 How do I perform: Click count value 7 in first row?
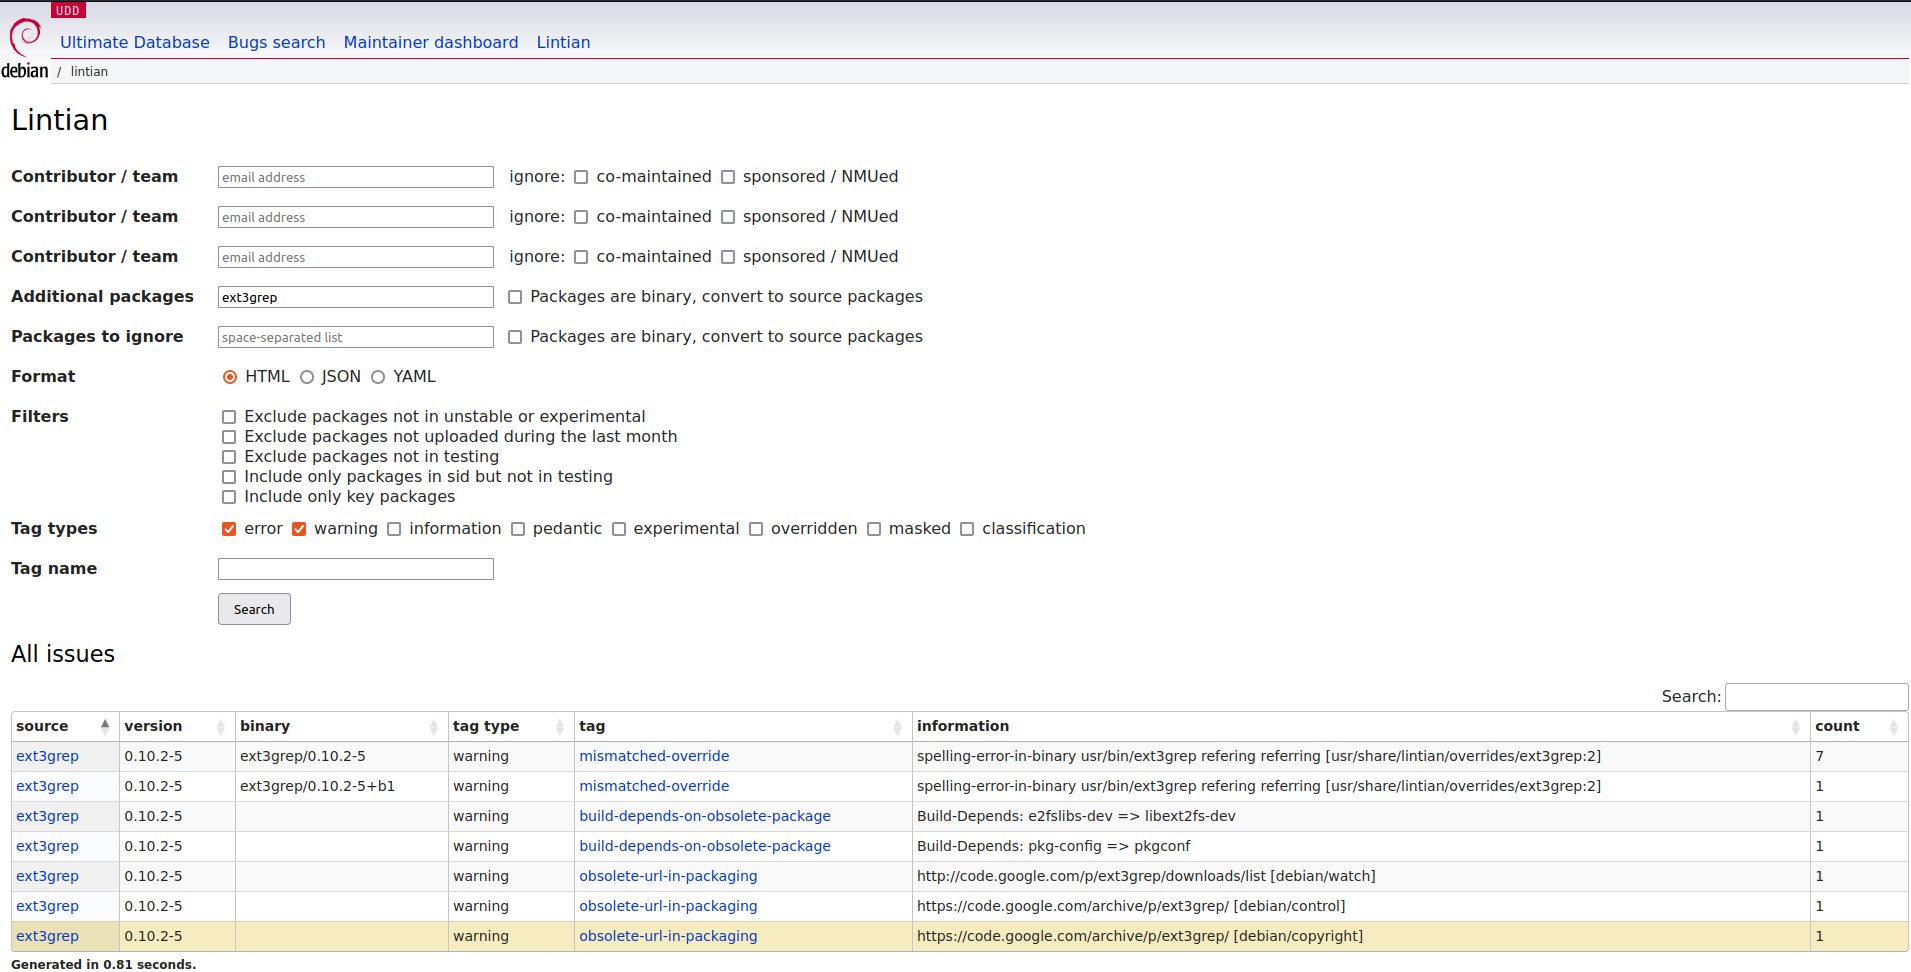coord(1820,756)
